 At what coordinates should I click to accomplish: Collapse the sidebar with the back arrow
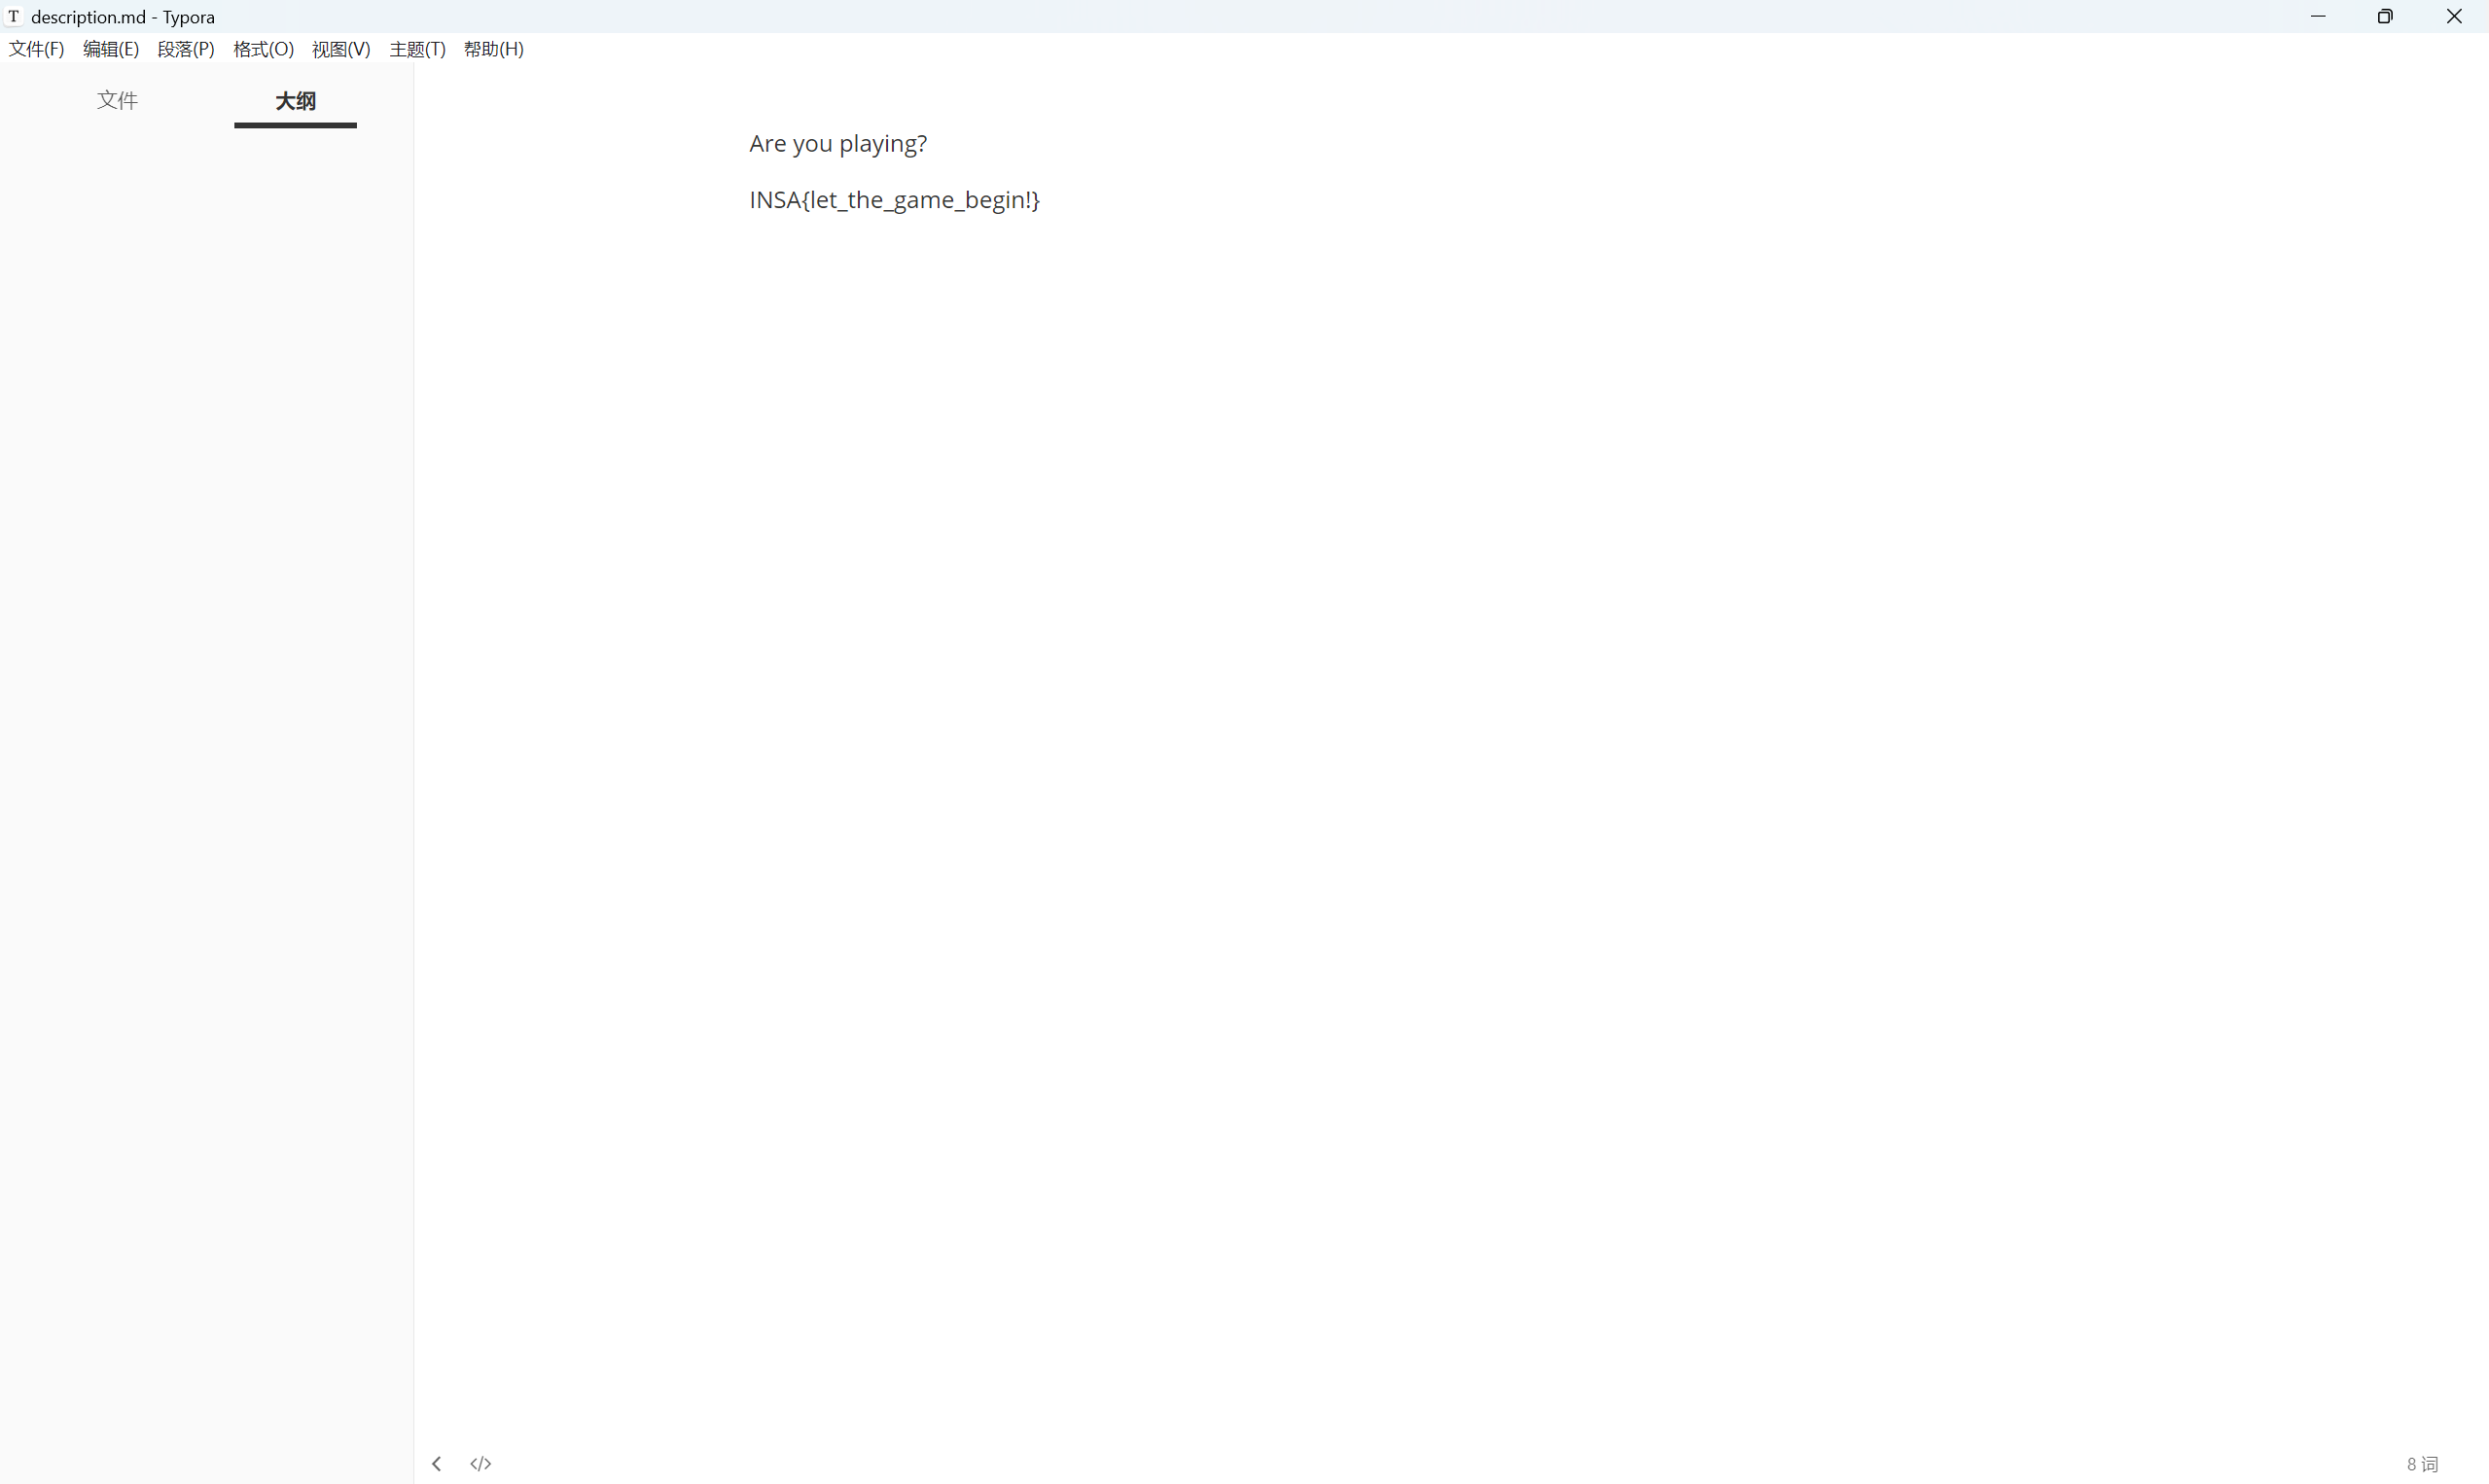[x=436, y=1463]
